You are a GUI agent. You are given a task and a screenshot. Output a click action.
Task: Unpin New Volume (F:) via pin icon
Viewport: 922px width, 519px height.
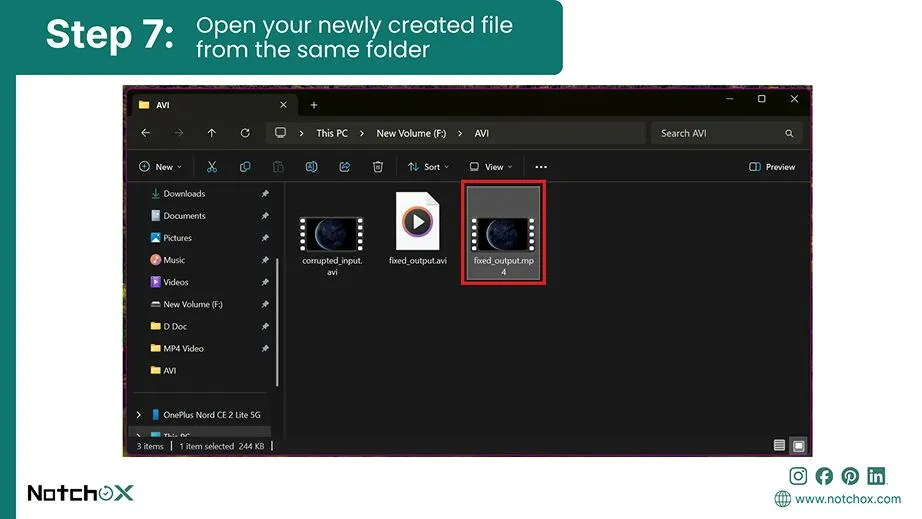pyautogui.click(x=265, y=304)
